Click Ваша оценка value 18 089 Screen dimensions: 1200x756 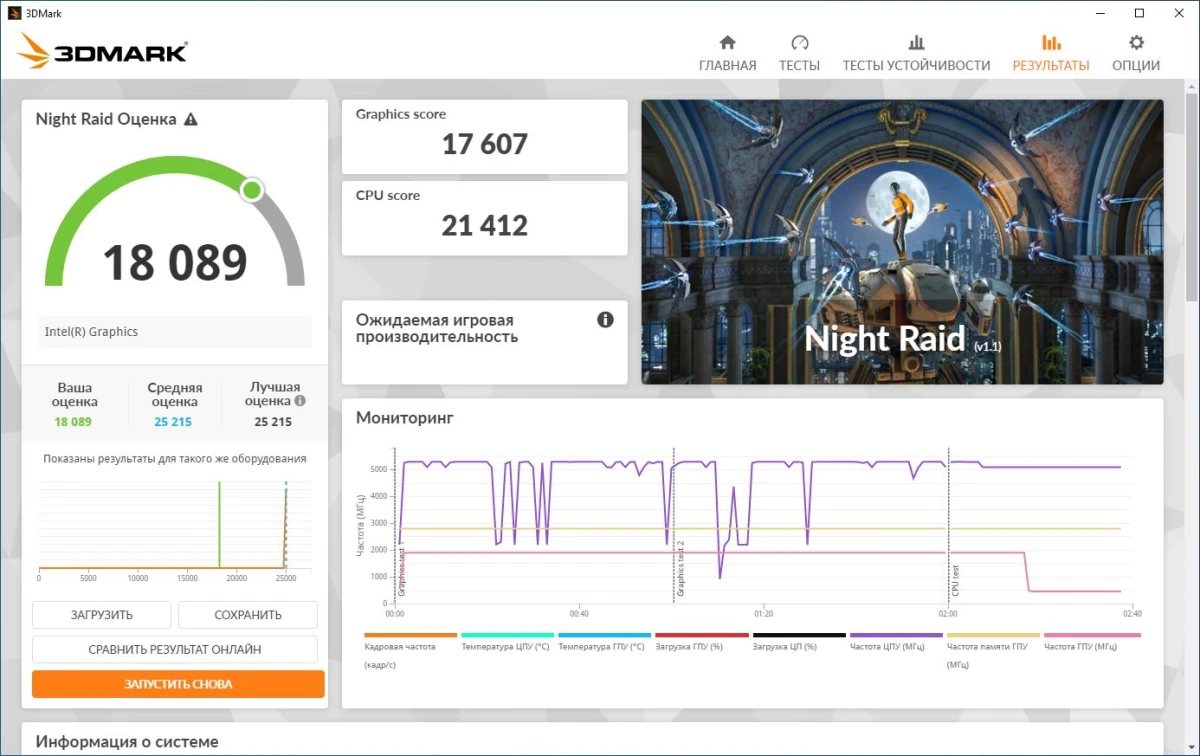[x=73, y=422]
